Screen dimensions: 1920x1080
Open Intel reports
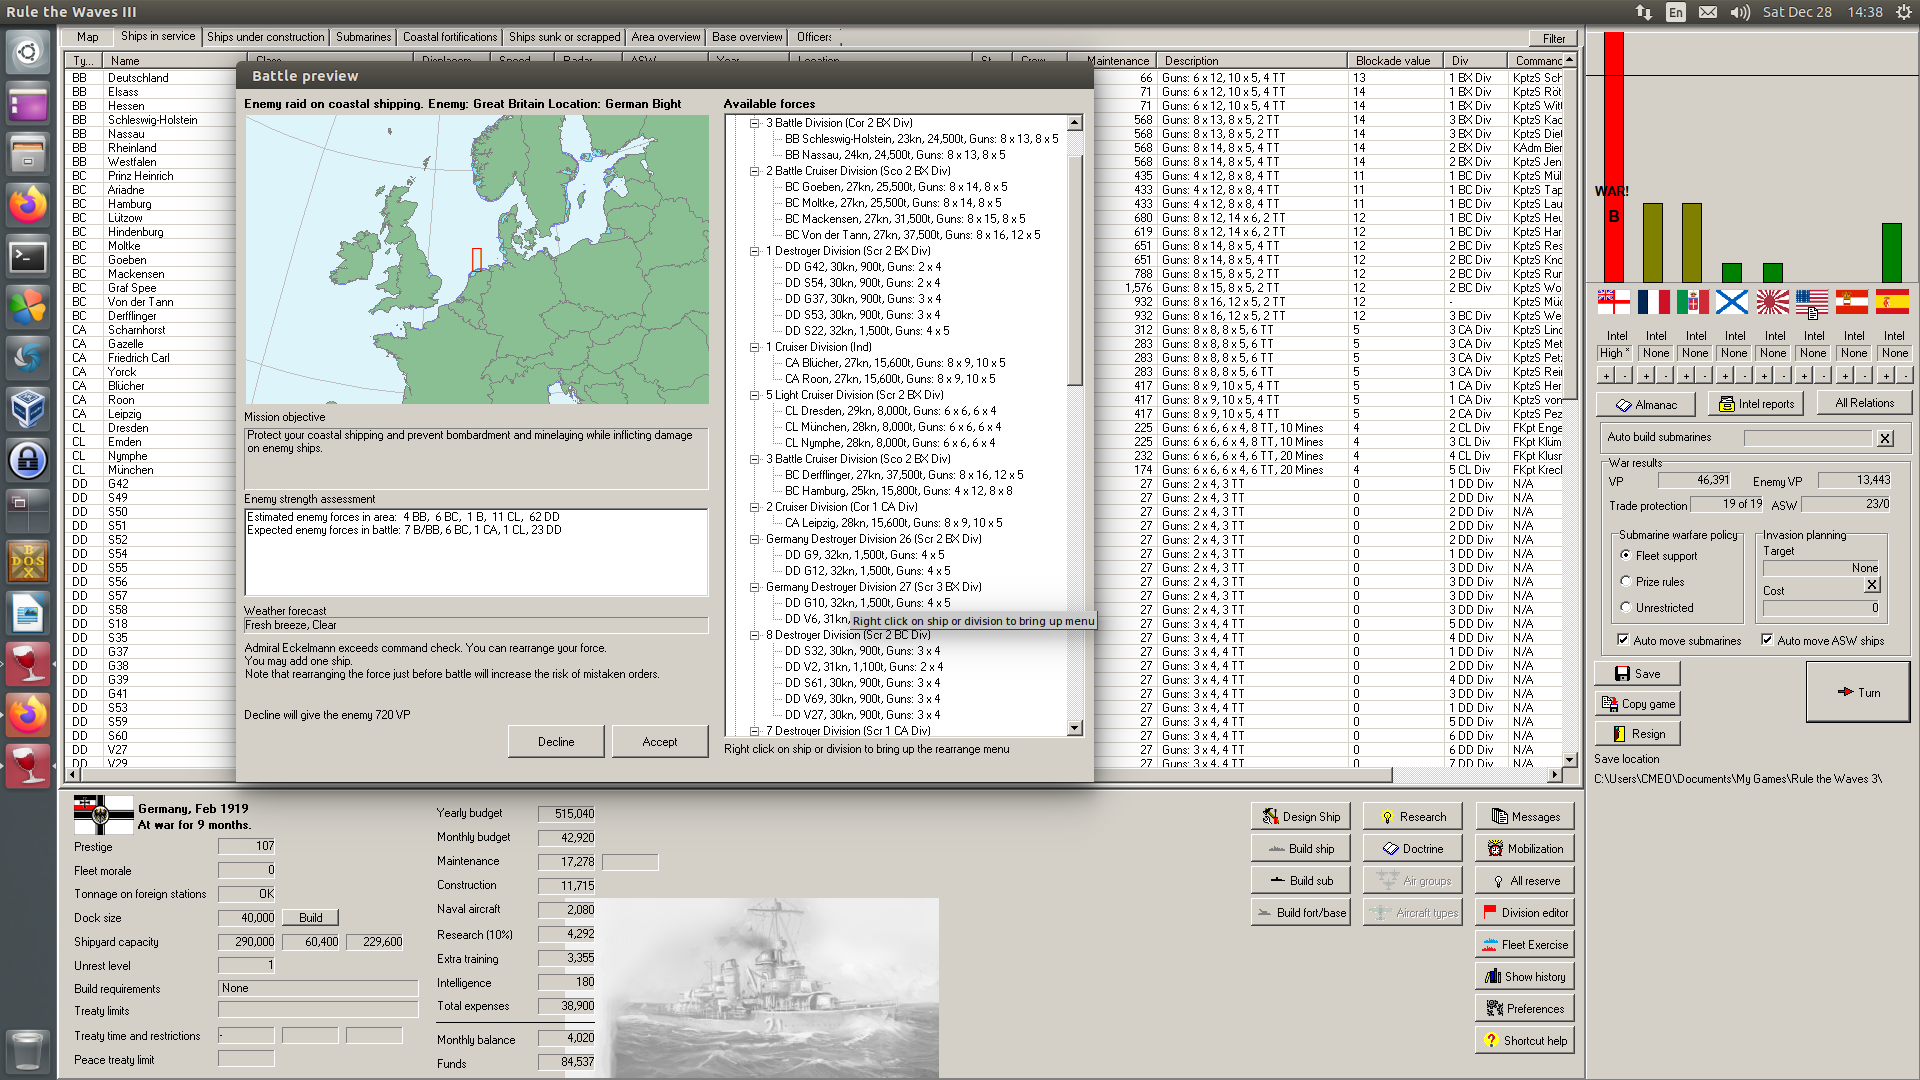pyautogui.click(x=1756, y=404)
